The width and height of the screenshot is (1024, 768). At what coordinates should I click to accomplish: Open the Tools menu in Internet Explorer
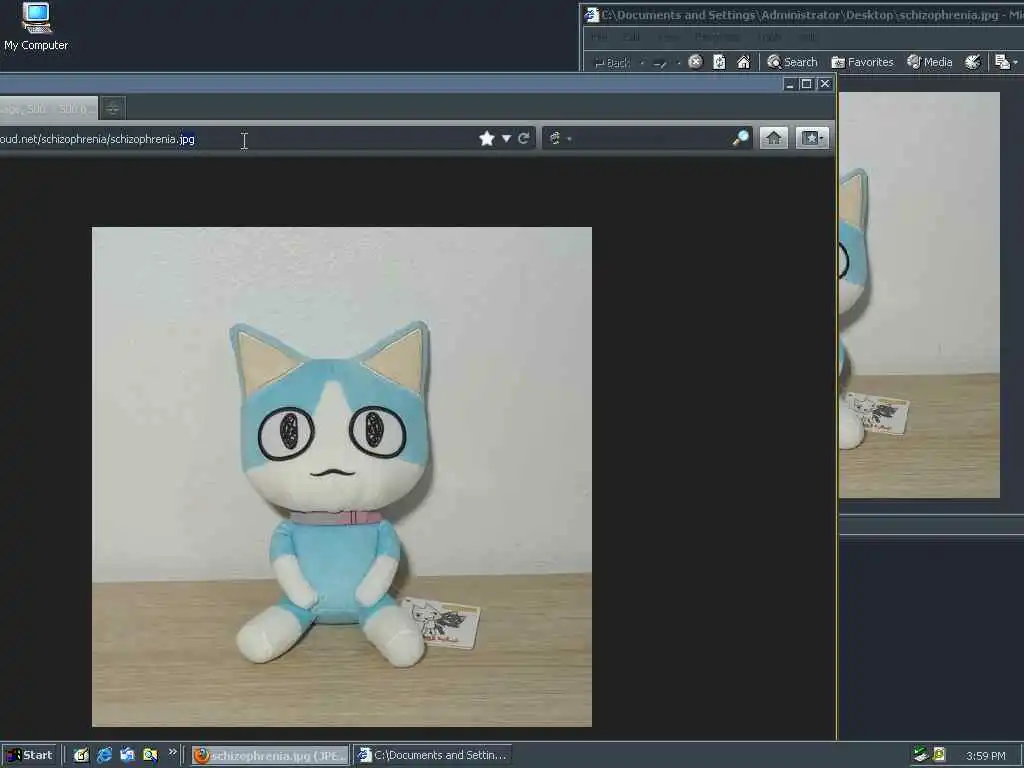coord(769,37)
